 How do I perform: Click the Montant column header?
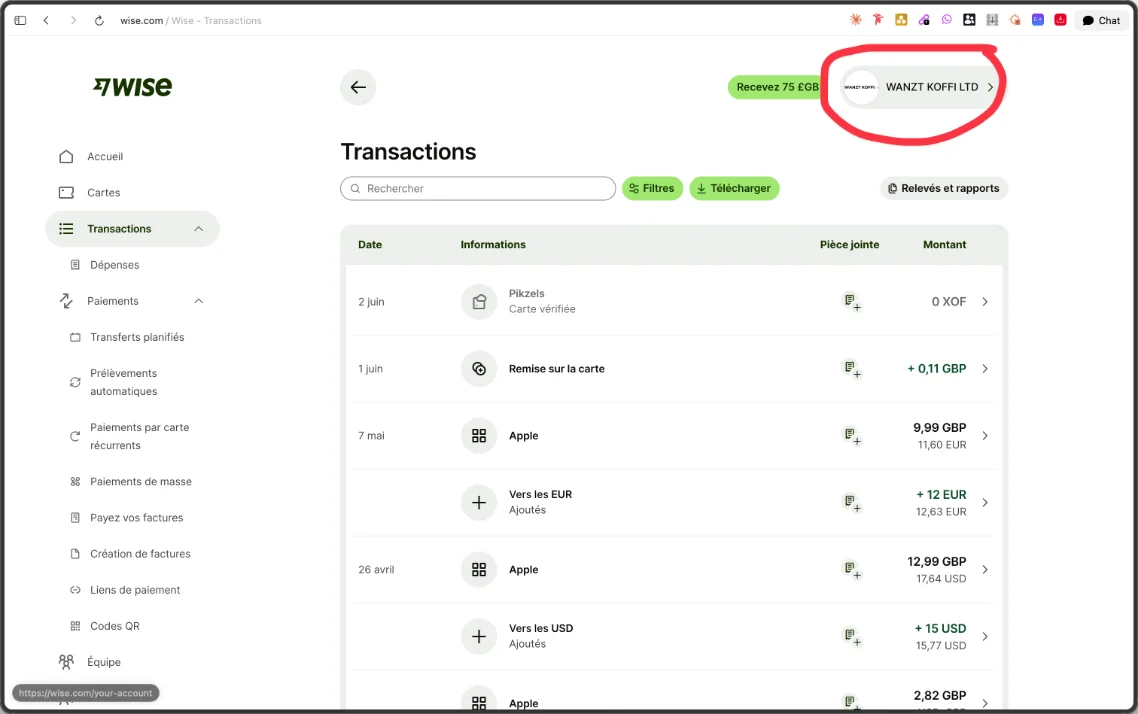tap(944, 245)
